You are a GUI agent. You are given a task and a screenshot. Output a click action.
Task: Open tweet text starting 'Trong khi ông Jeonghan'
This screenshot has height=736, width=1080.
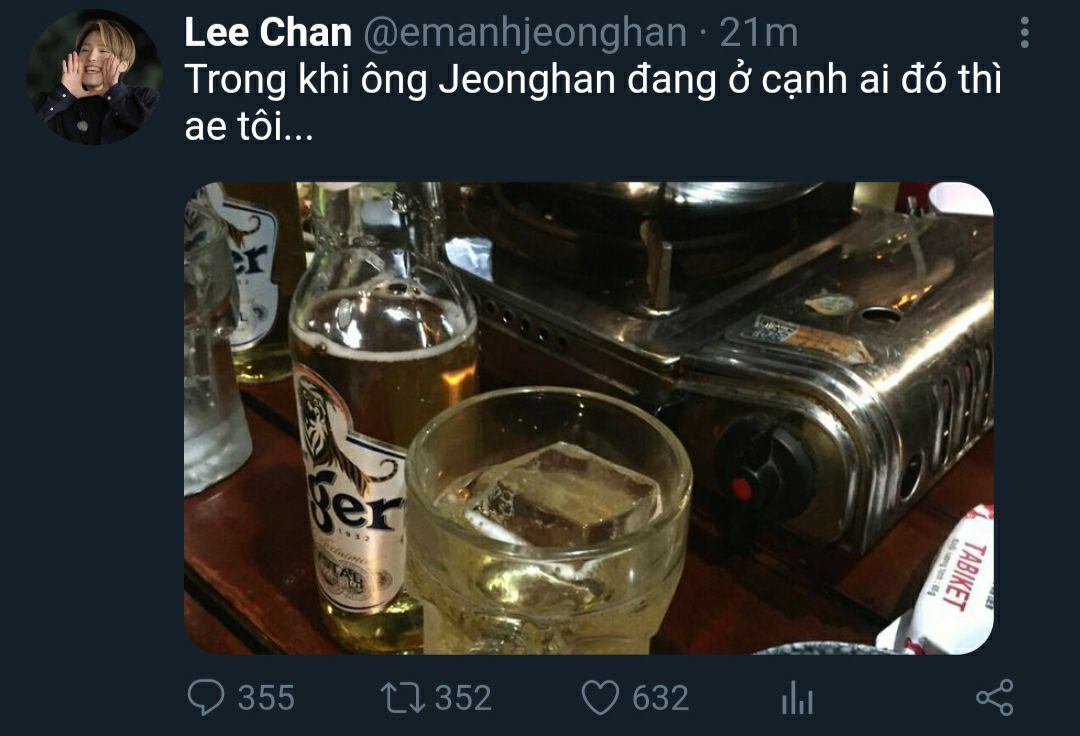(x=592, y=80)
